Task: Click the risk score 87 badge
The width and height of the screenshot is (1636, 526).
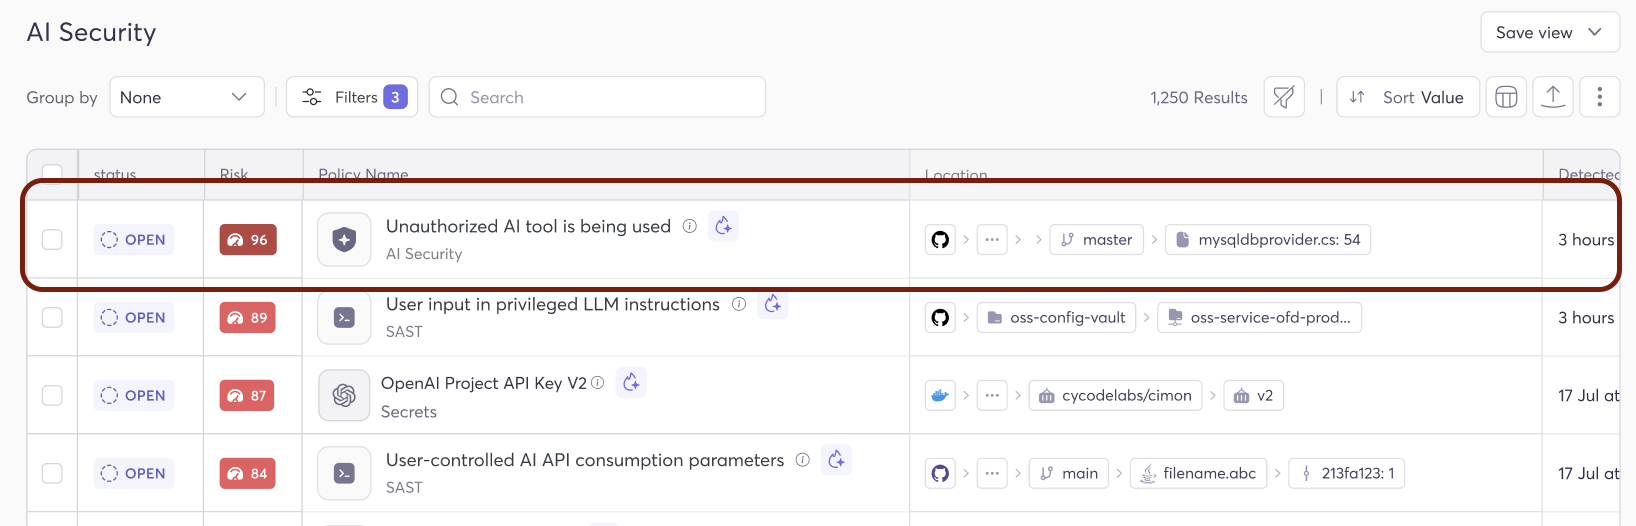Action: pyautogui.click(x=248, y=396)
